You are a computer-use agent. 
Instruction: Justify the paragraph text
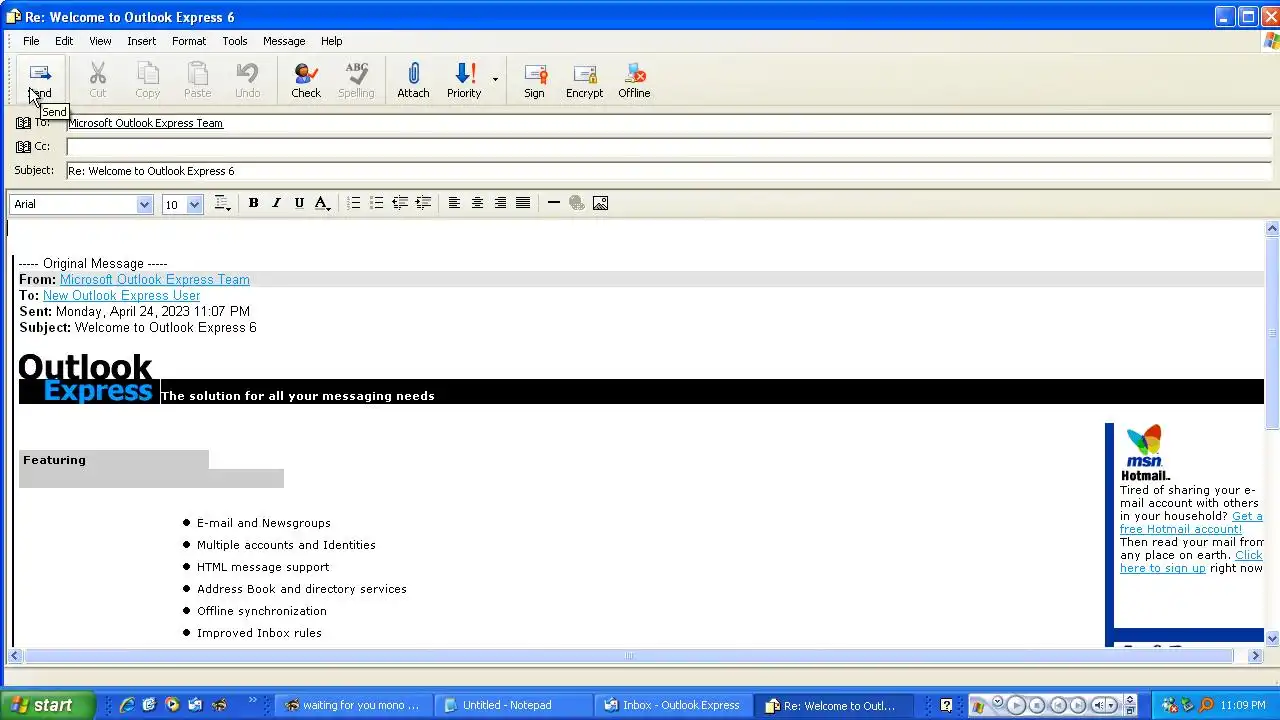tap(523, 203)
